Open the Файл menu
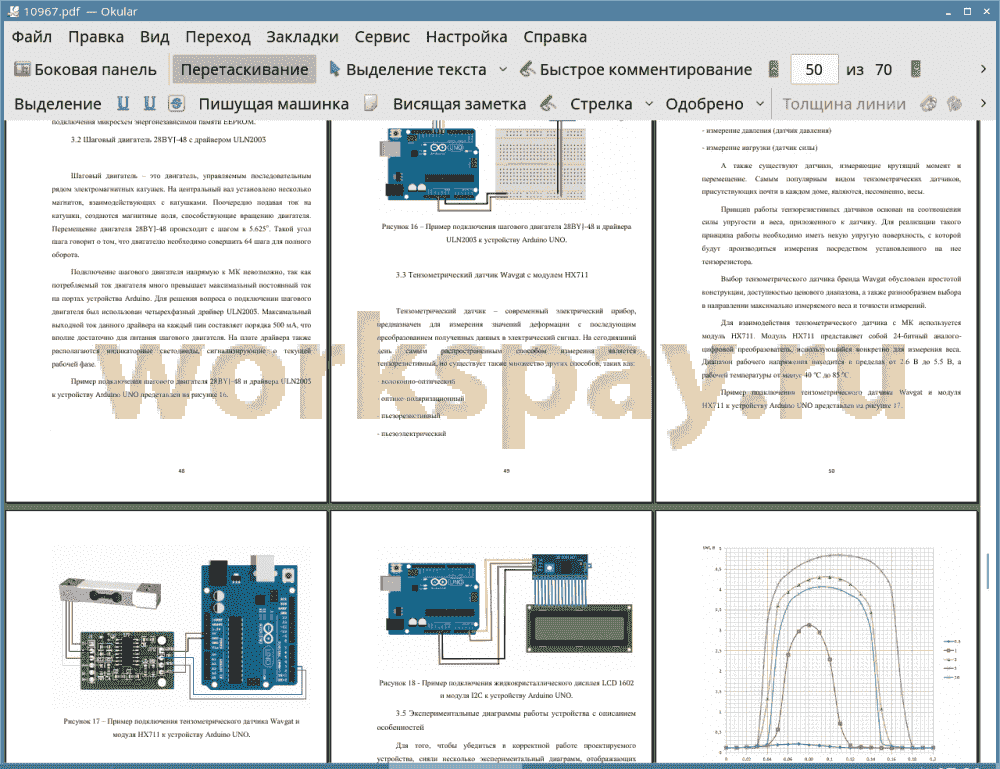The height and width of the screenshot is (769, 1000). [32, 37]
